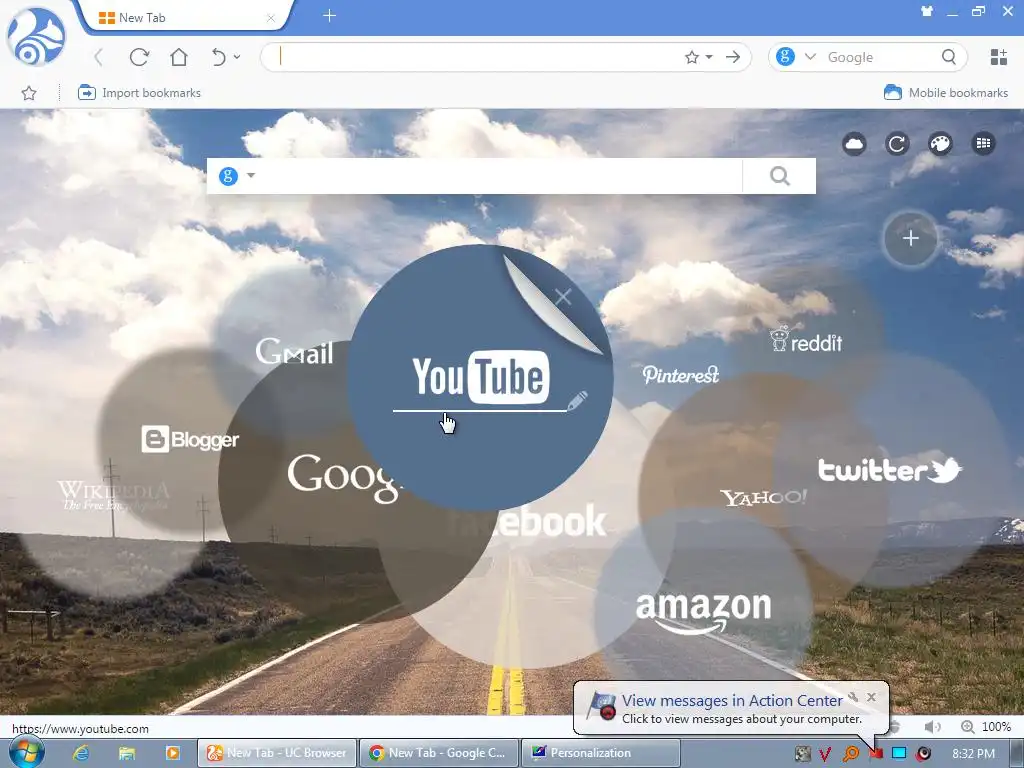Switch to New Tab - UC Browser taskbar button
1024x768 pixels.
(x=278, y=753)
